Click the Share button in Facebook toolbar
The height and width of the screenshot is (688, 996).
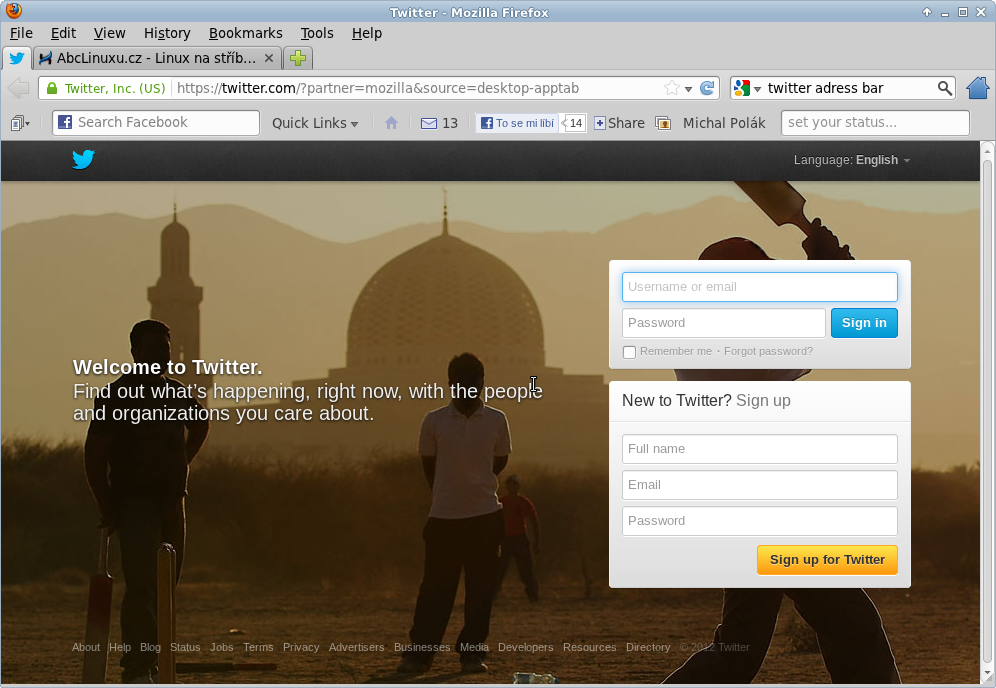click(619, 123)
